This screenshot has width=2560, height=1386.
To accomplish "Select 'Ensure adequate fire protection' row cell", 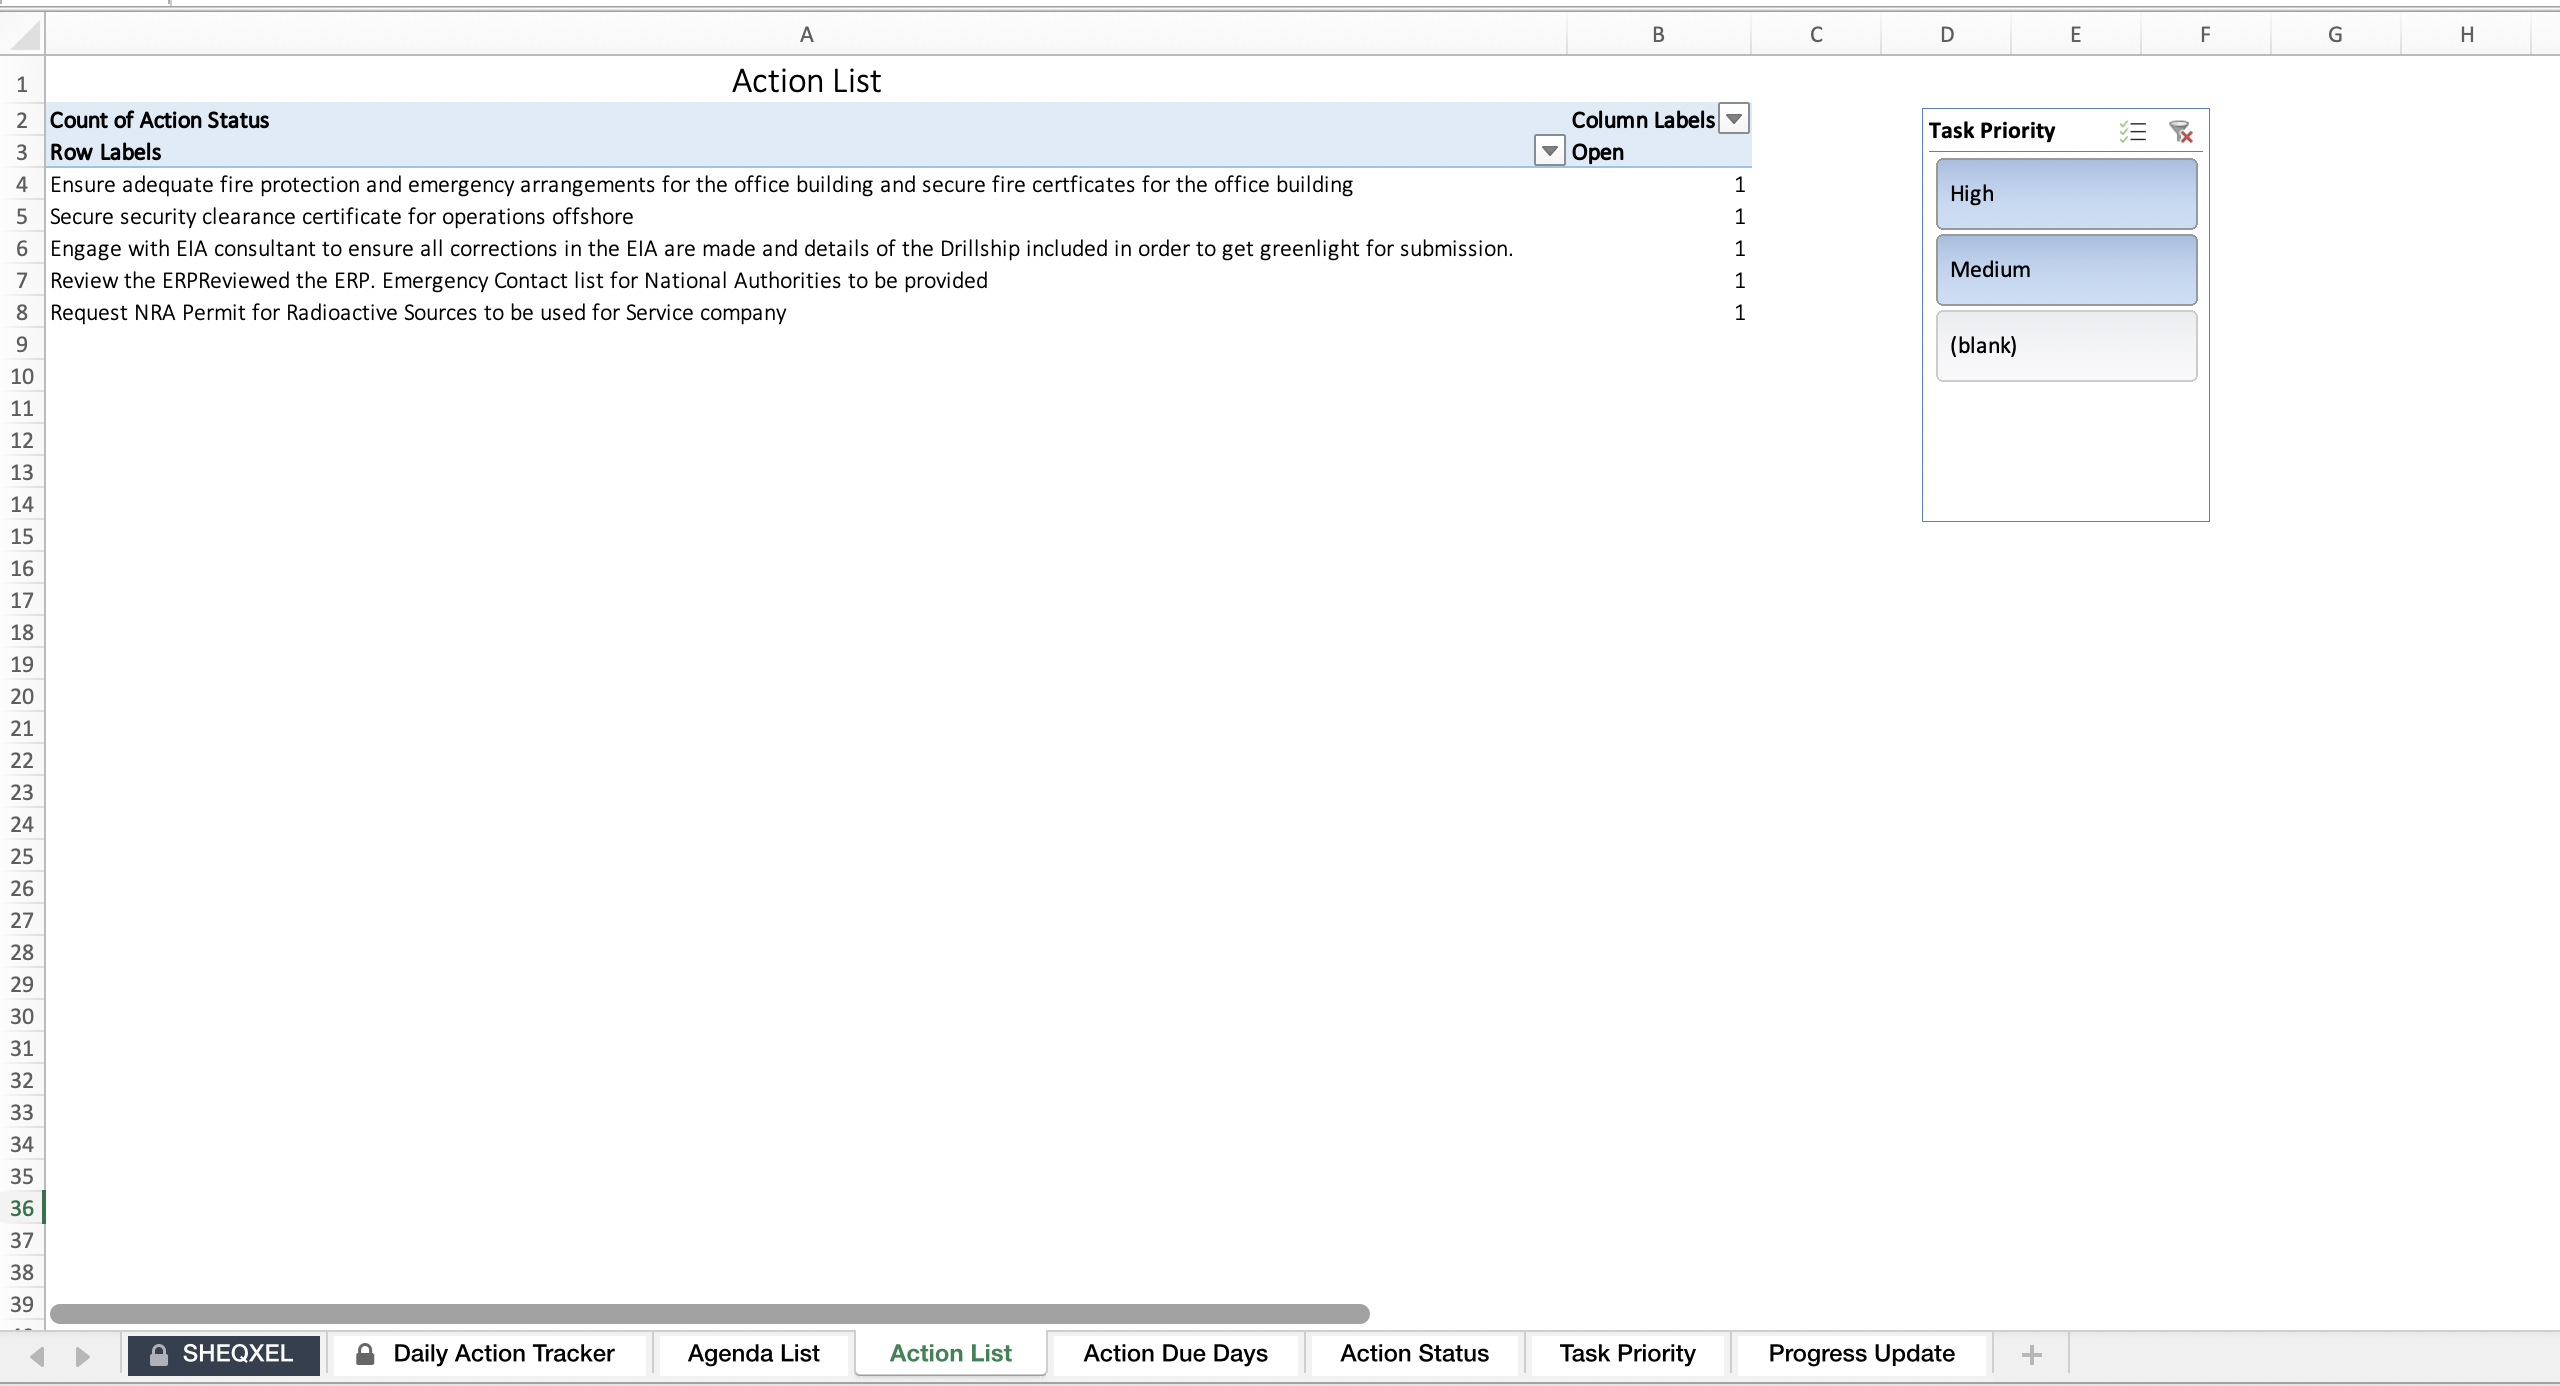I will point(806,185).
